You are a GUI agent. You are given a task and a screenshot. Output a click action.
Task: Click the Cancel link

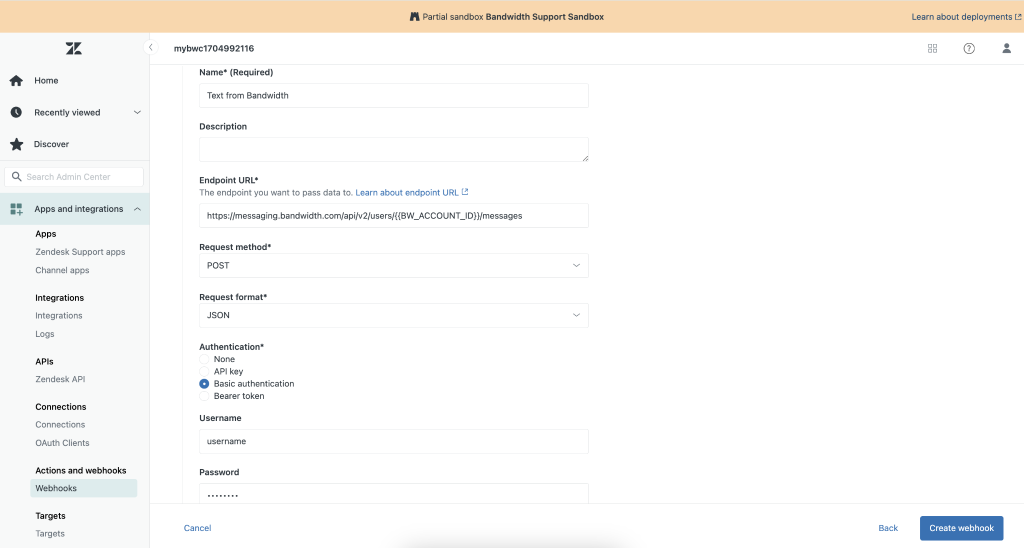(197, 528)
